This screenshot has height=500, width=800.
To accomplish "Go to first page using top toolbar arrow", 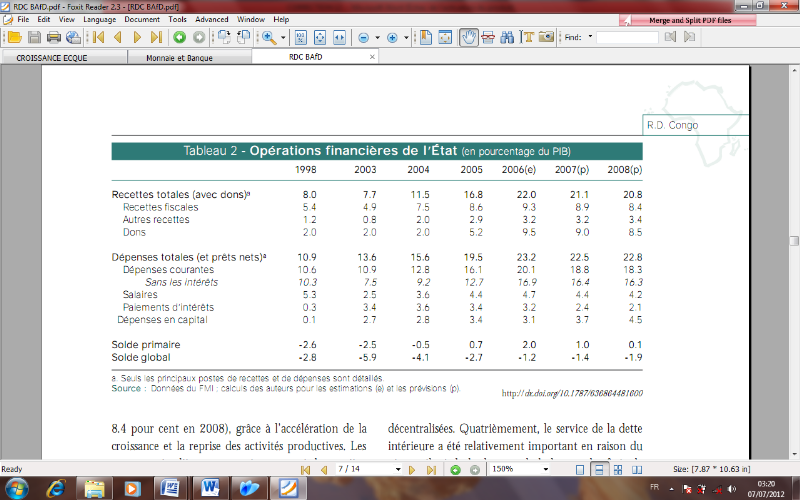I will 98,37.
